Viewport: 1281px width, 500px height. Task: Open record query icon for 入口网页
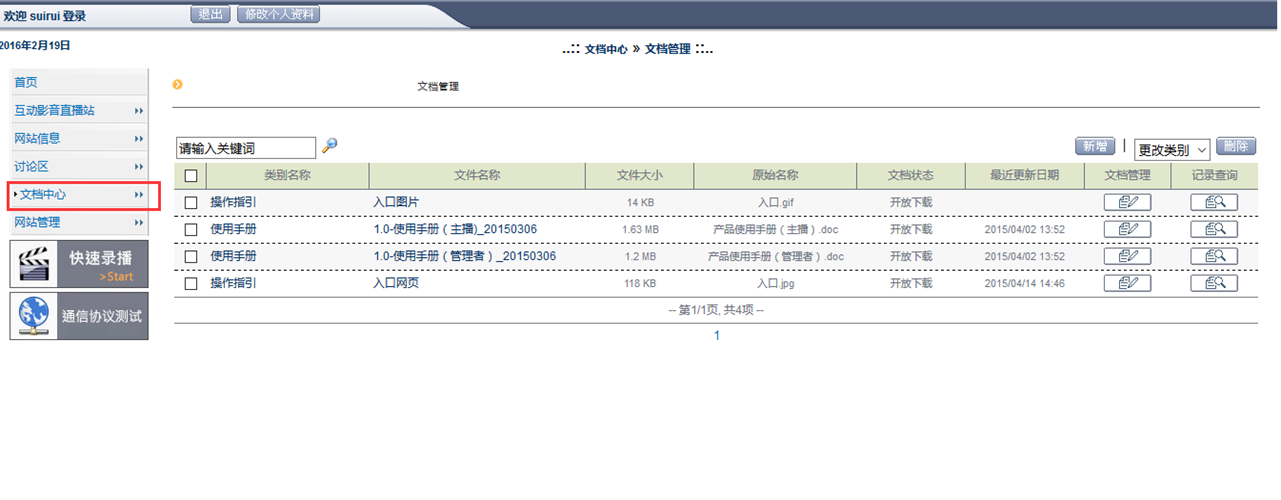coord(1214,283)
